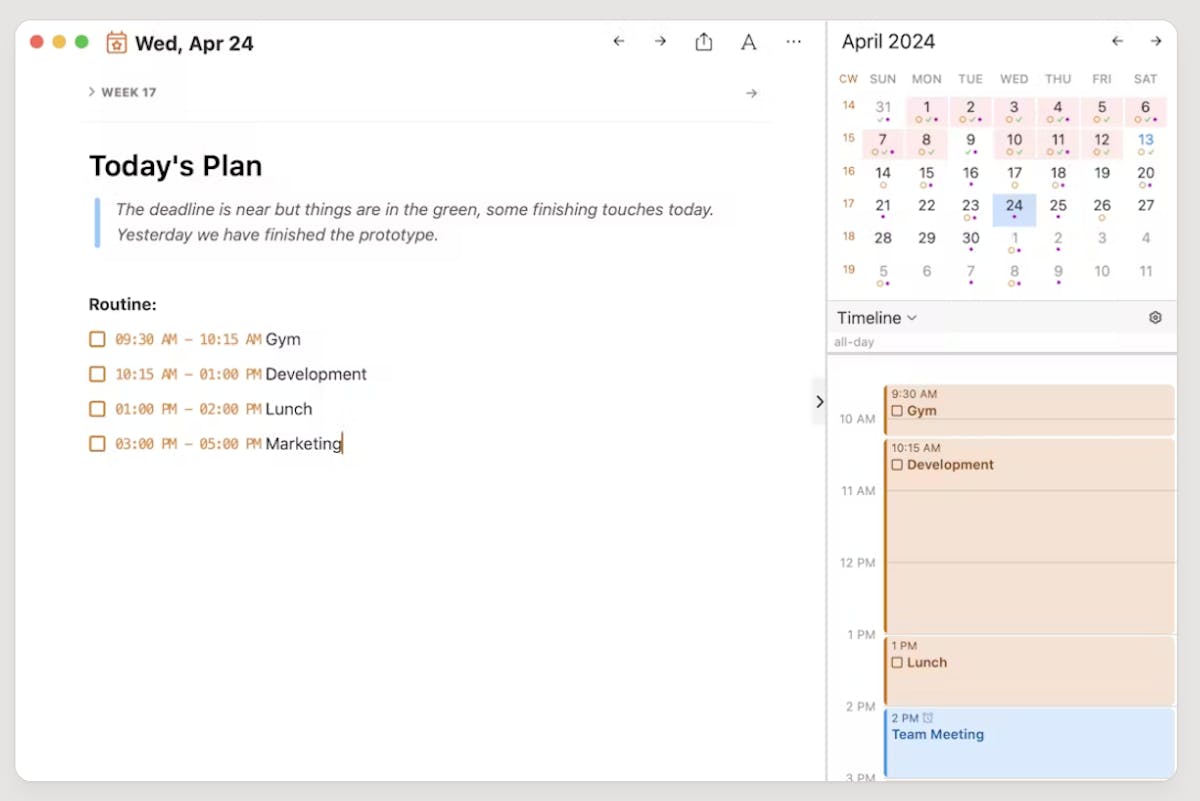The width and height of the screenshot is (1200, 801).
Task: Check off the Gym routine task
Action: point(97,339)
